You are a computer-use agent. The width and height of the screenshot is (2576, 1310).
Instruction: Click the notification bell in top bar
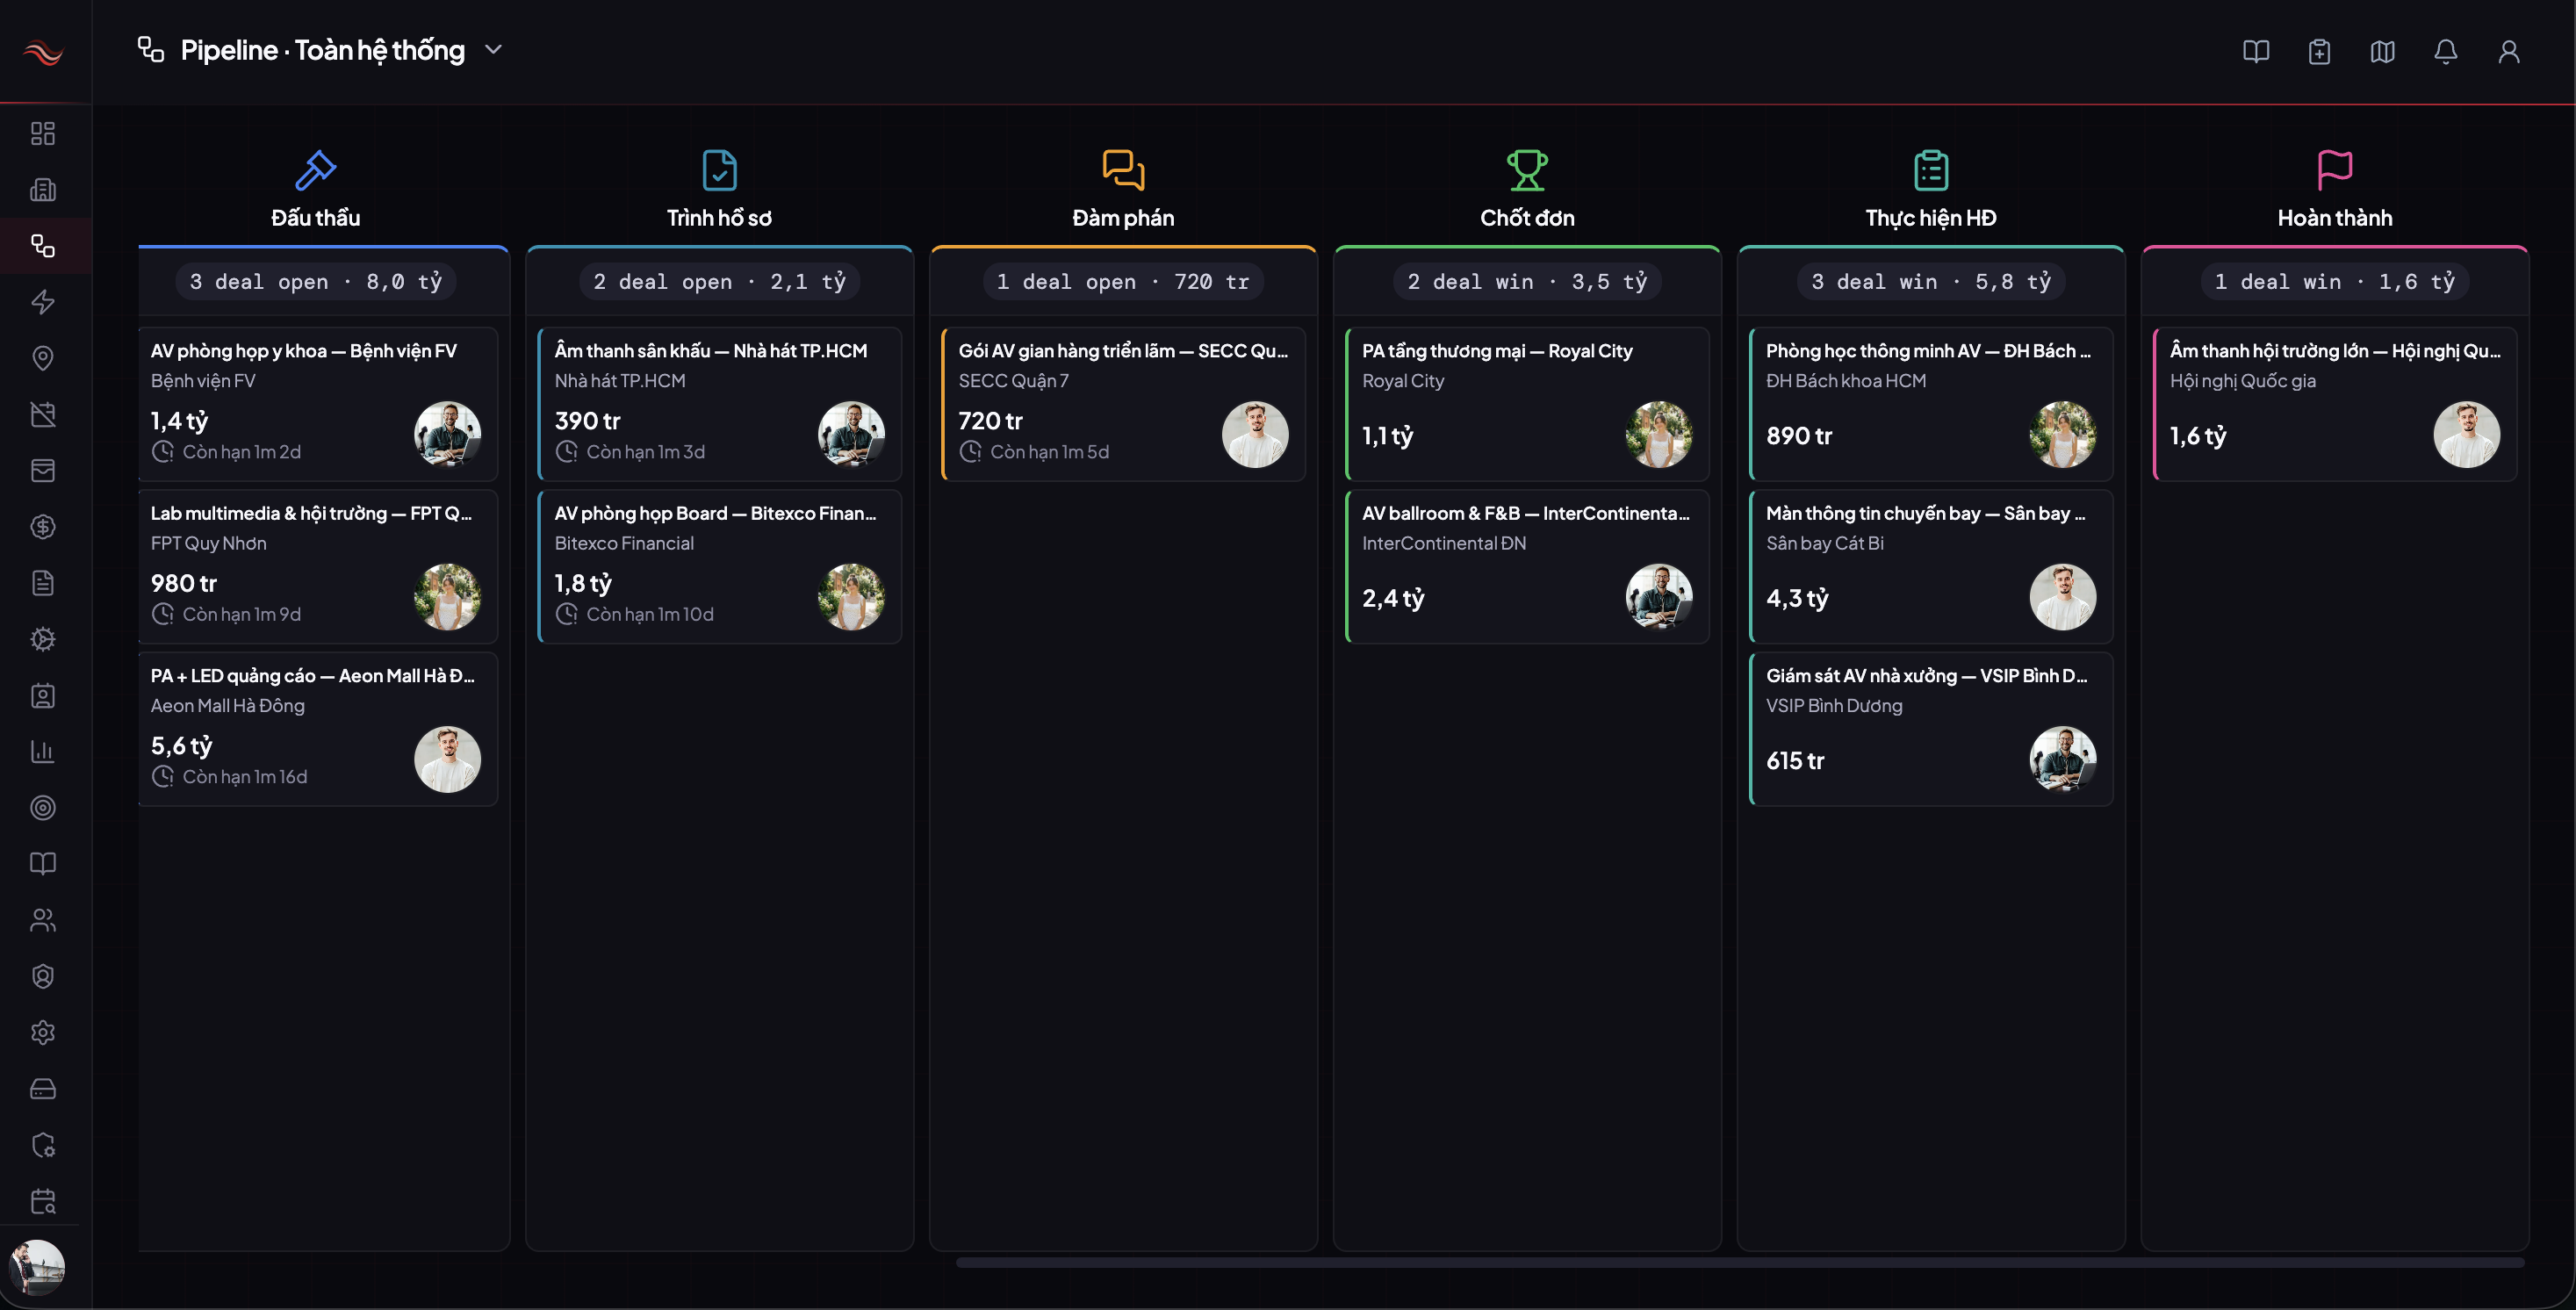2445,51
